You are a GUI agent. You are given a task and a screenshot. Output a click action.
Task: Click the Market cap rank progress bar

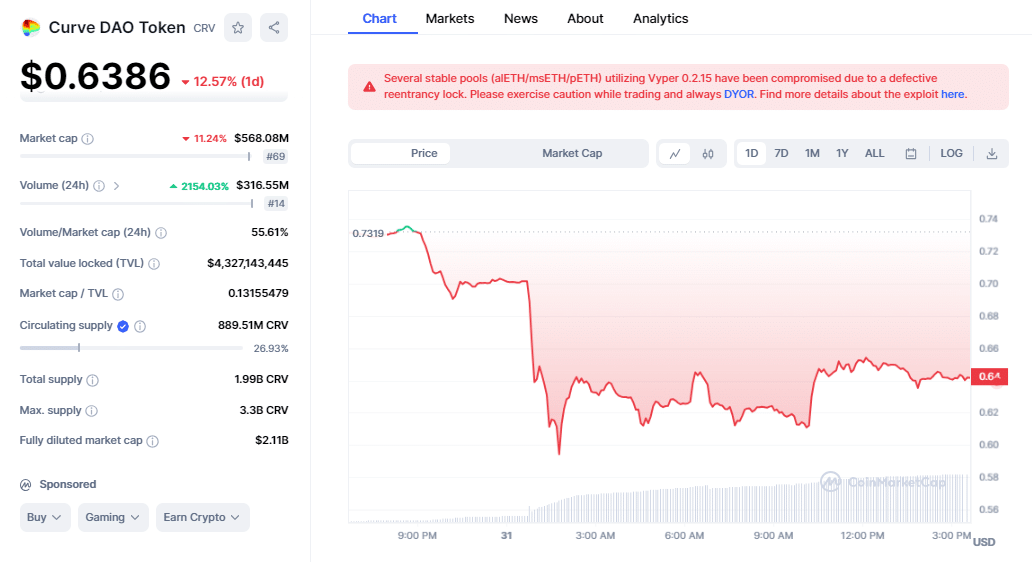pyautogui.click(x=135, y=156)
